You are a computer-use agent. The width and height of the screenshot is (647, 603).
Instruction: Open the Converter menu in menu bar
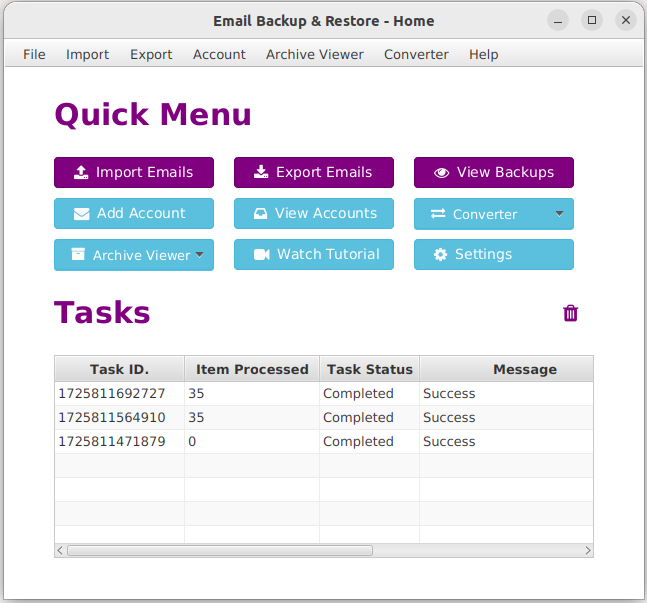pyautogui.click(x=416, y=54)
